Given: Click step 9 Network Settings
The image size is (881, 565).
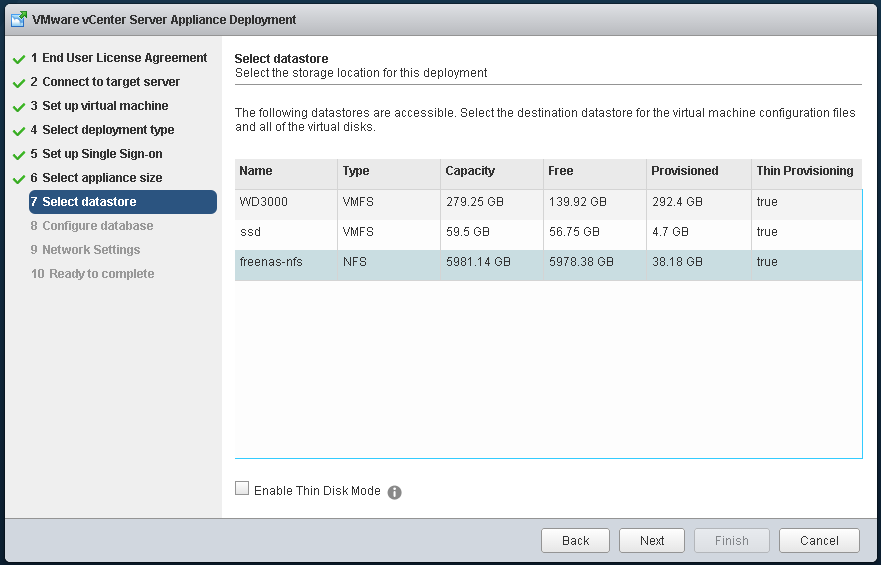Looking at the screenshot, I should pyautogui.click(x=85, y=250).
